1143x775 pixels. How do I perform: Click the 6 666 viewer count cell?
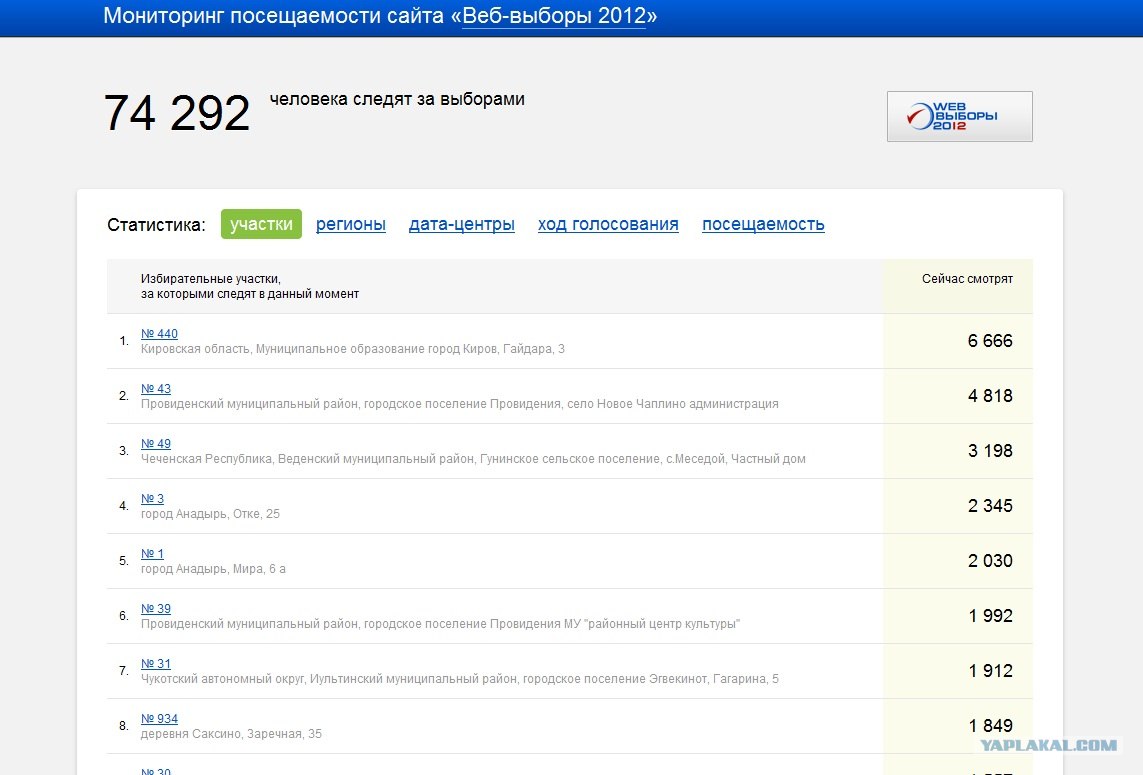(x=989, y=341)
